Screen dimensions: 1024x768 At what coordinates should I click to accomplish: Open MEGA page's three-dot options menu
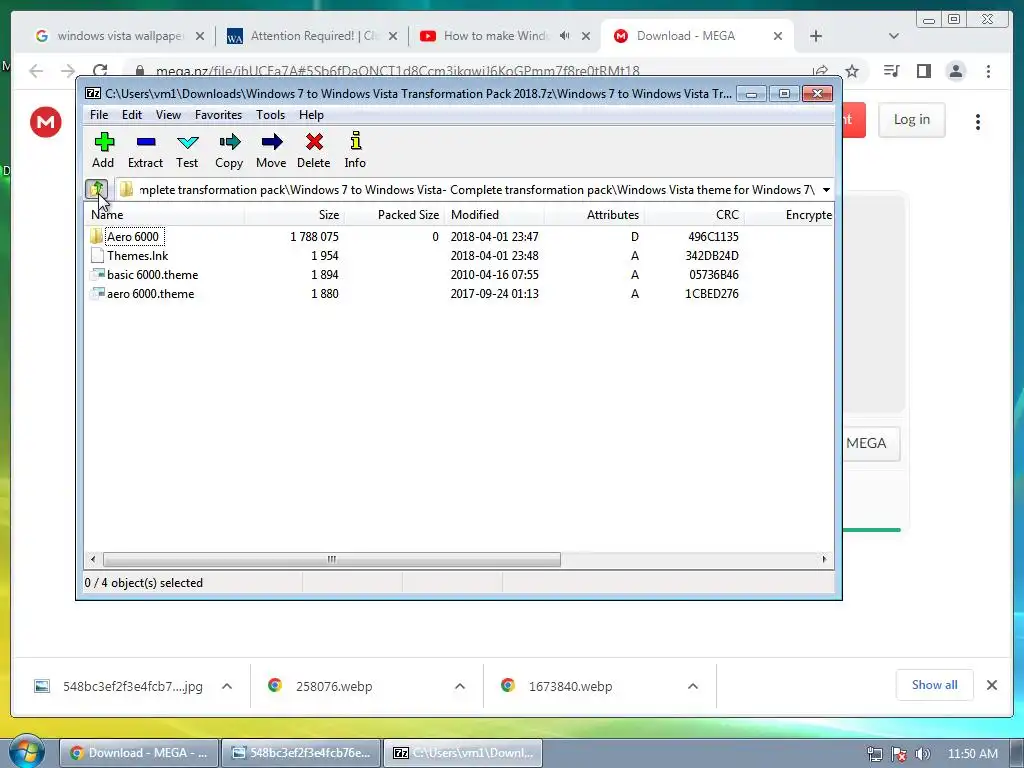point(978,122)
